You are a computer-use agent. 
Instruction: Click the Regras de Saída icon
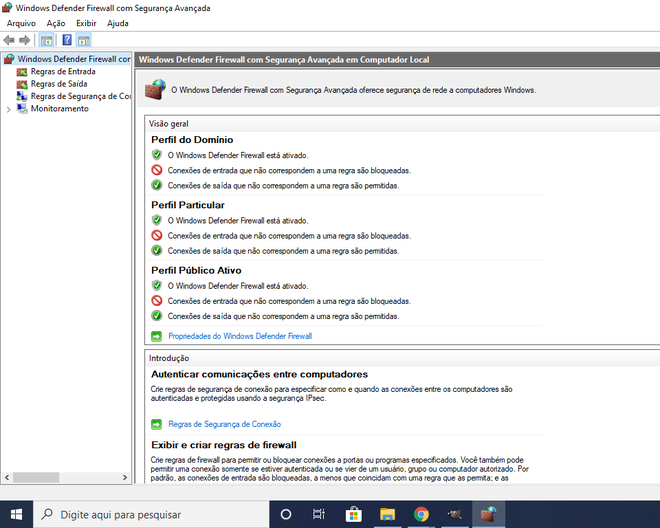22,84
